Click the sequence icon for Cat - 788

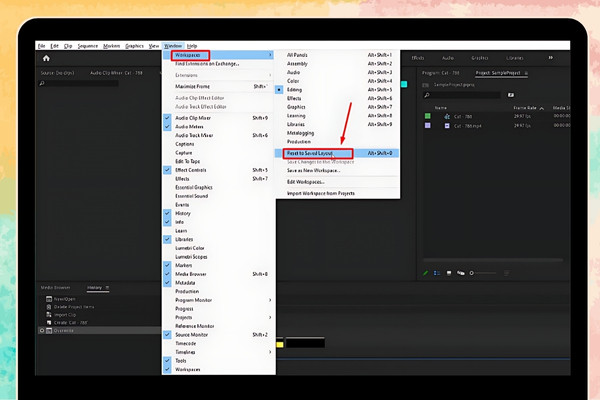pyautogui.click(x=447, y=116)
